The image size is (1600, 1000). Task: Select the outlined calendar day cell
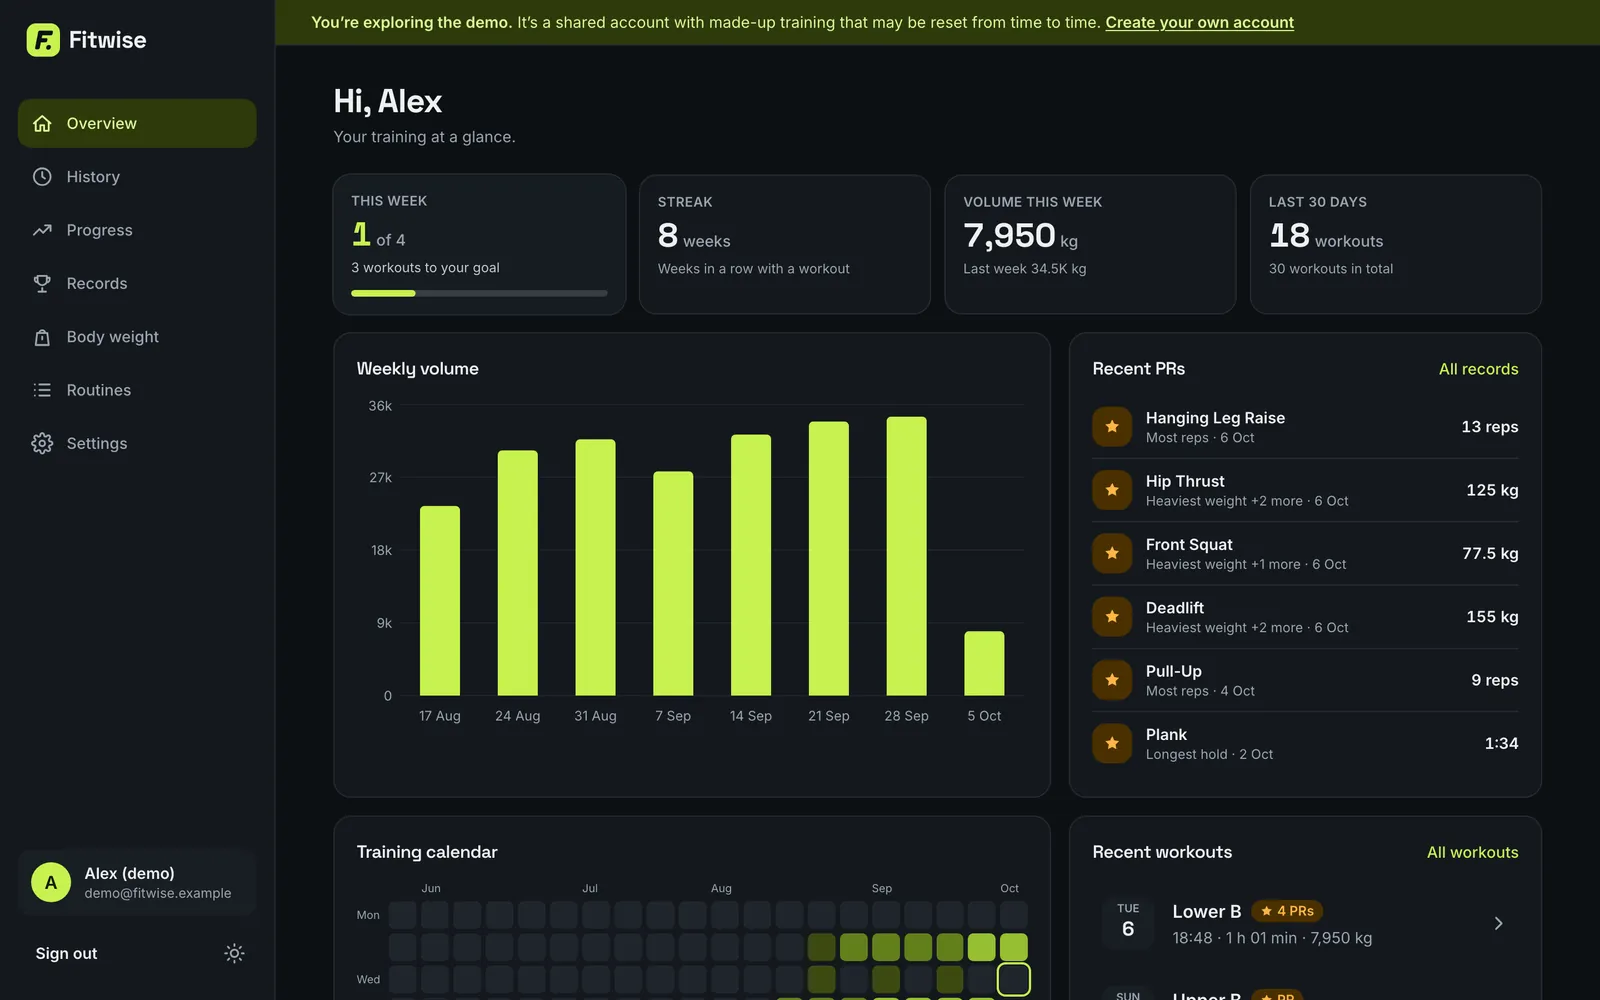point(1013,979)
